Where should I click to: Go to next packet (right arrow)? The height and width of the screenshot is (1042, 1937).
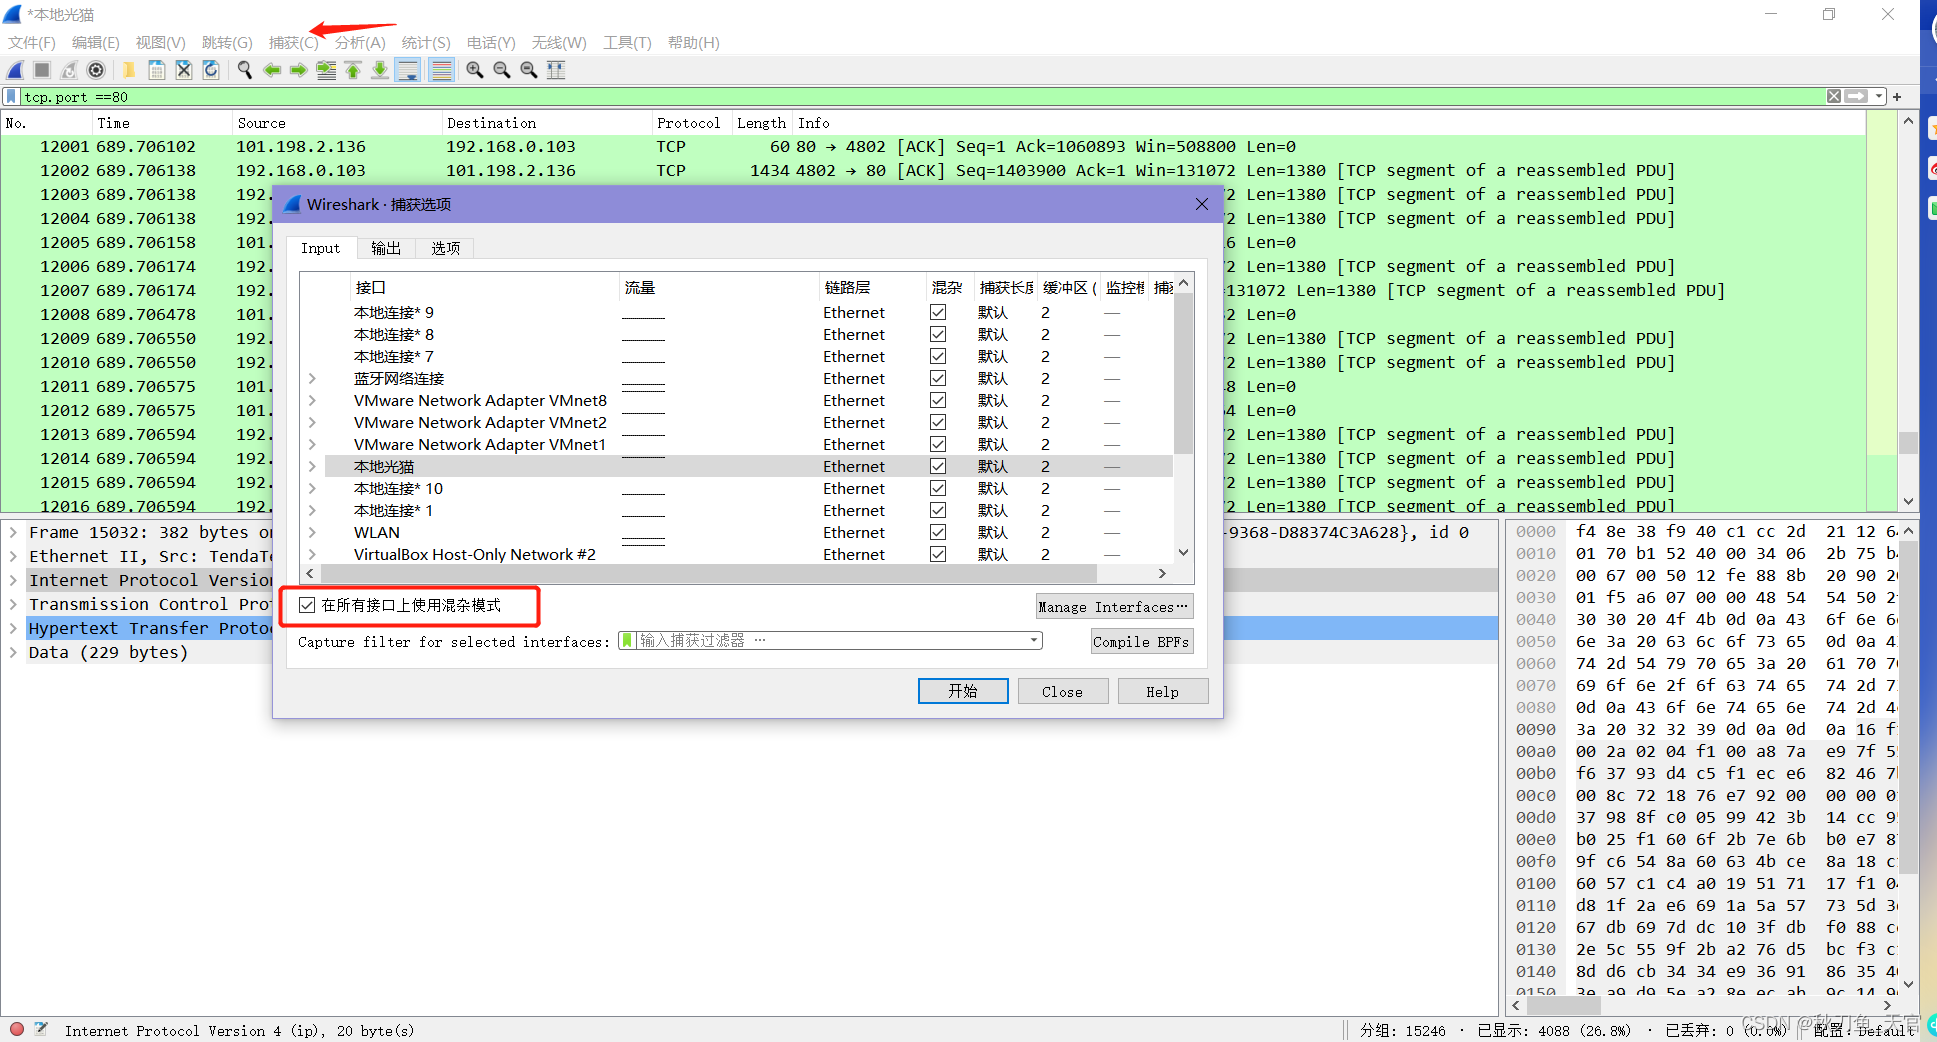coord(299,70)
